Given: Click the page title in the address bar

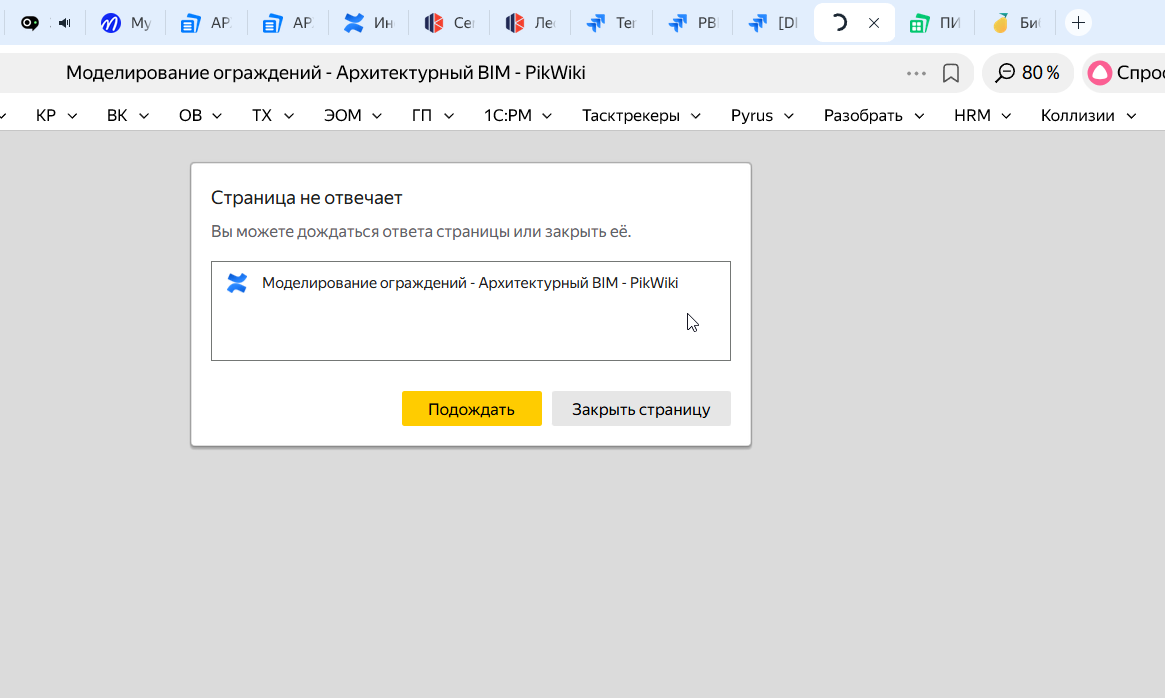Looking at the screenshot, I should tap(325, 73).
